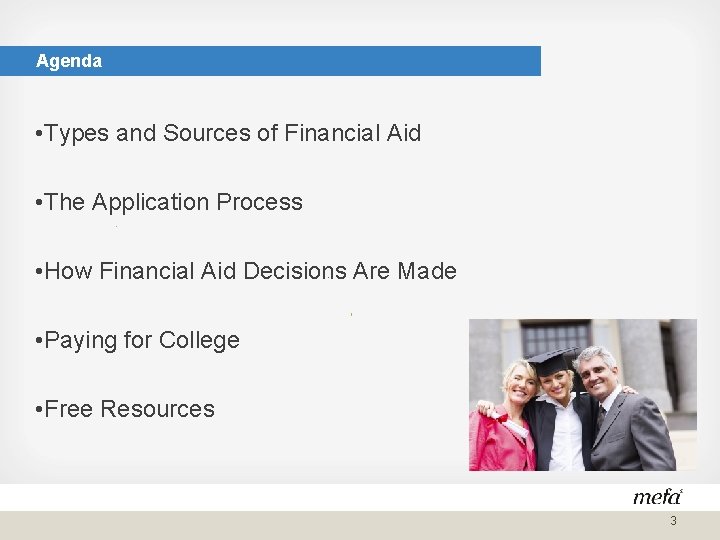Click the building window behind the graduate
720x540 pixels.
556,338
